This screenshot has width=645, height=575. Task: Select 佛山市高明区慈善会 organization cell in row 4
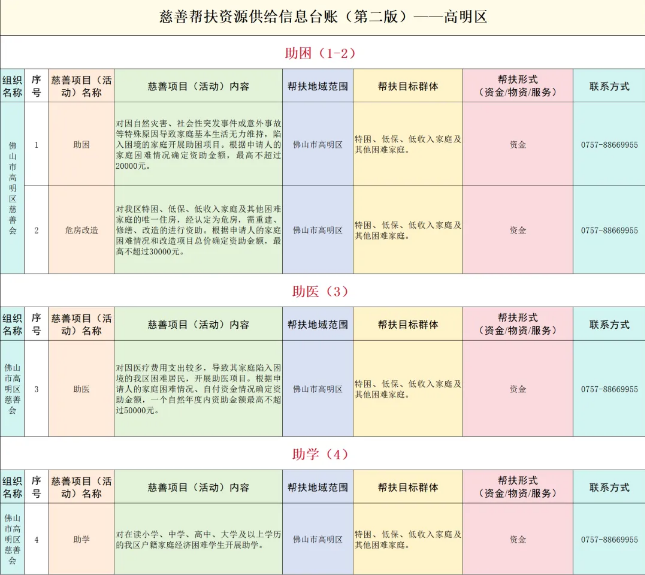(12, 539)
